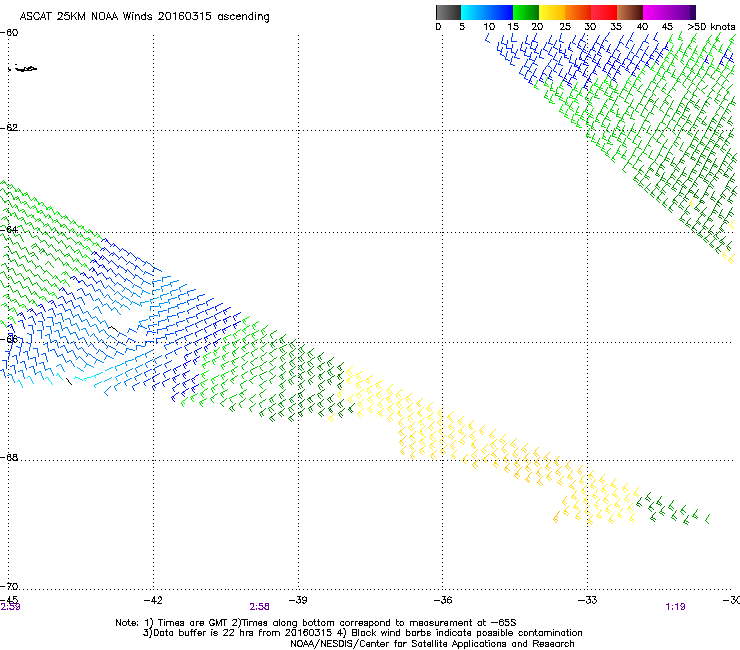This screenshot has width=740, height=650.
Task: Click the NOAA/NESDIS Center for Satellite Applications credit
Action: pyautogui.click(x=432, y=644)
